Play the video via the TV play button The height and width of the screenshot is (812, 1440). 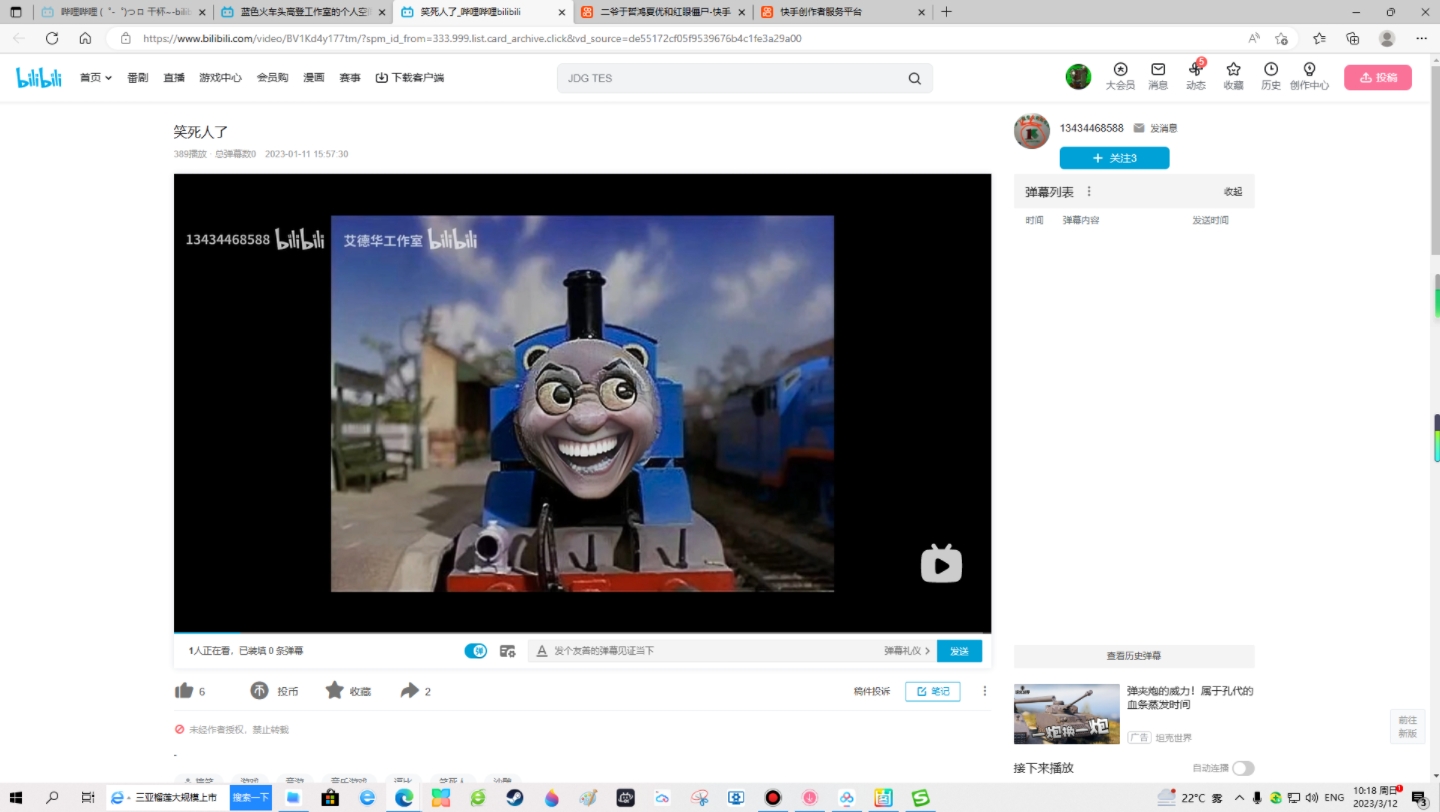[x=941, y=564]
